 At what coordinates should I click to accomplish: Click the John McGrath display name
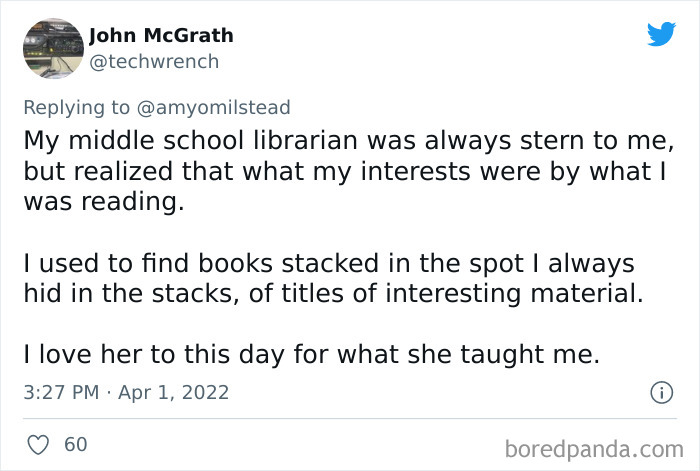(161, 36)
